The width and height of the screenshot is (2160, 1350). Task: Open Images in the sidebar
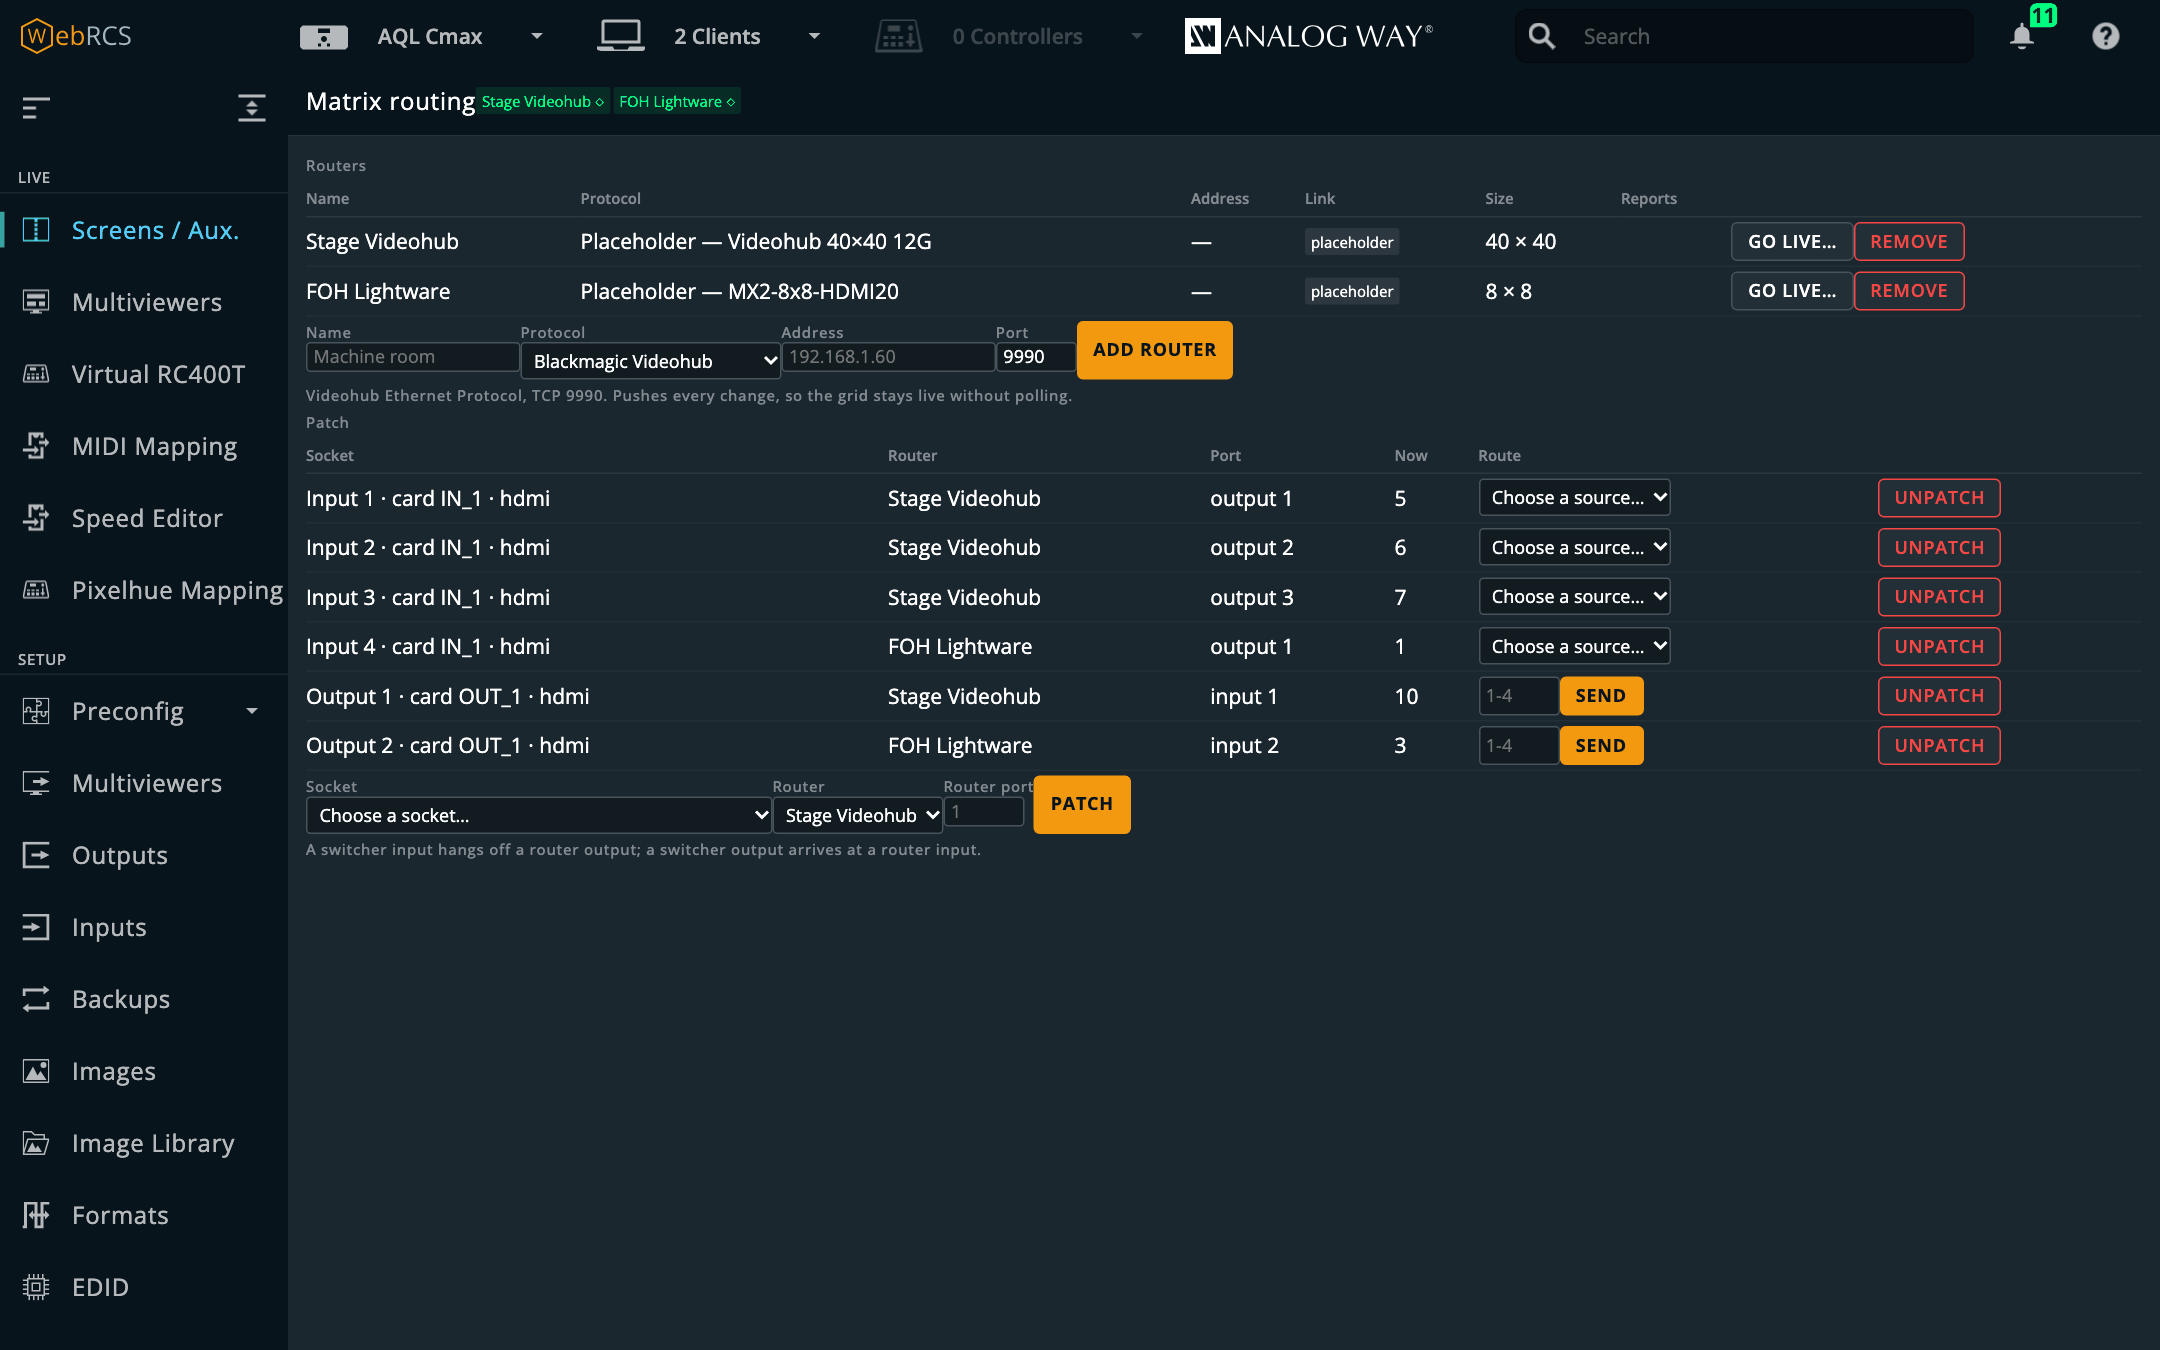coord(113,1071)
